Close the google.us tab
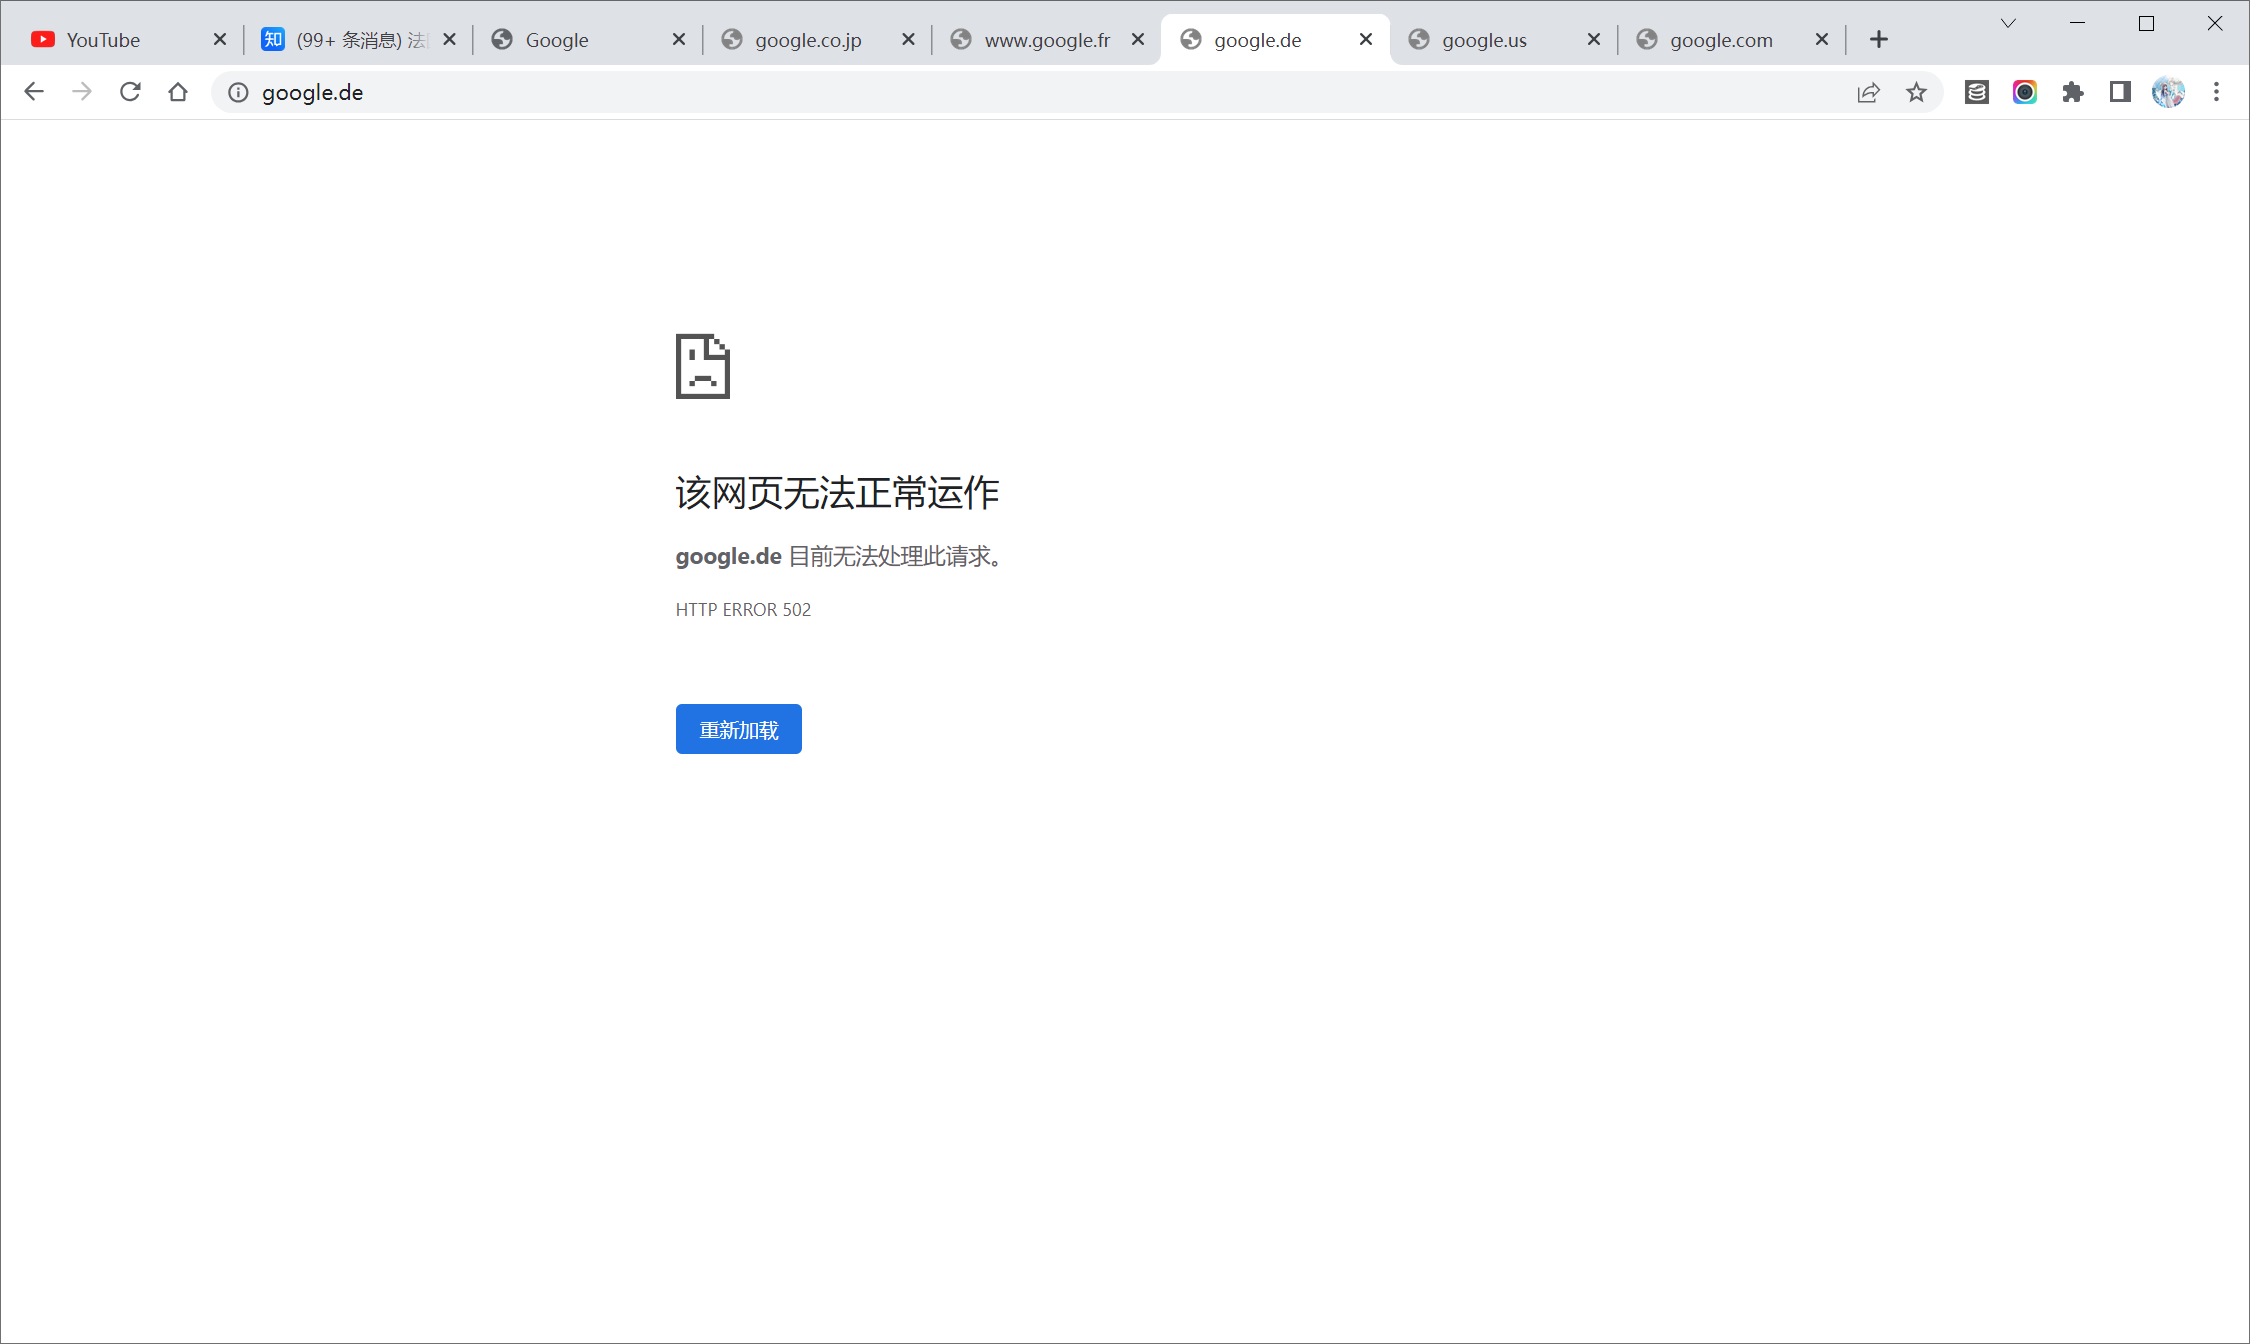This screenshot has height=1344, width=2250. (x=1594, y=39)
